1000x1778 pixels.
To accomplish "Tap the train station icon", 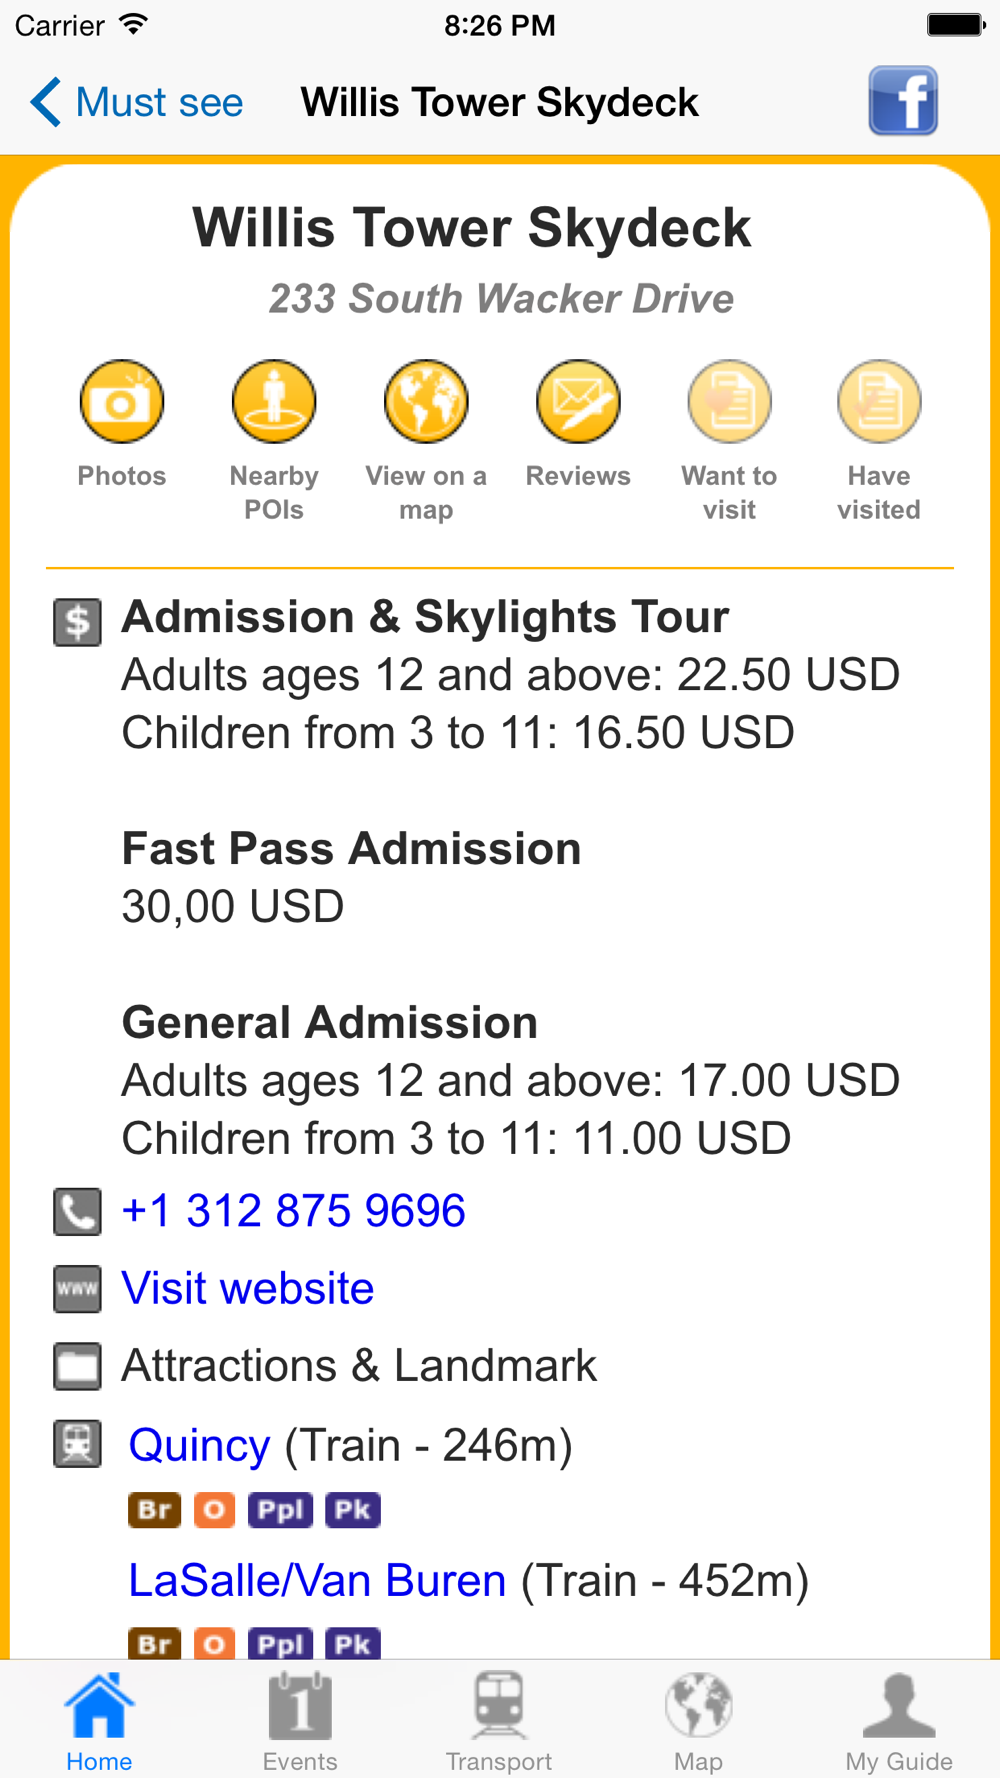I will coord(77,1444).
